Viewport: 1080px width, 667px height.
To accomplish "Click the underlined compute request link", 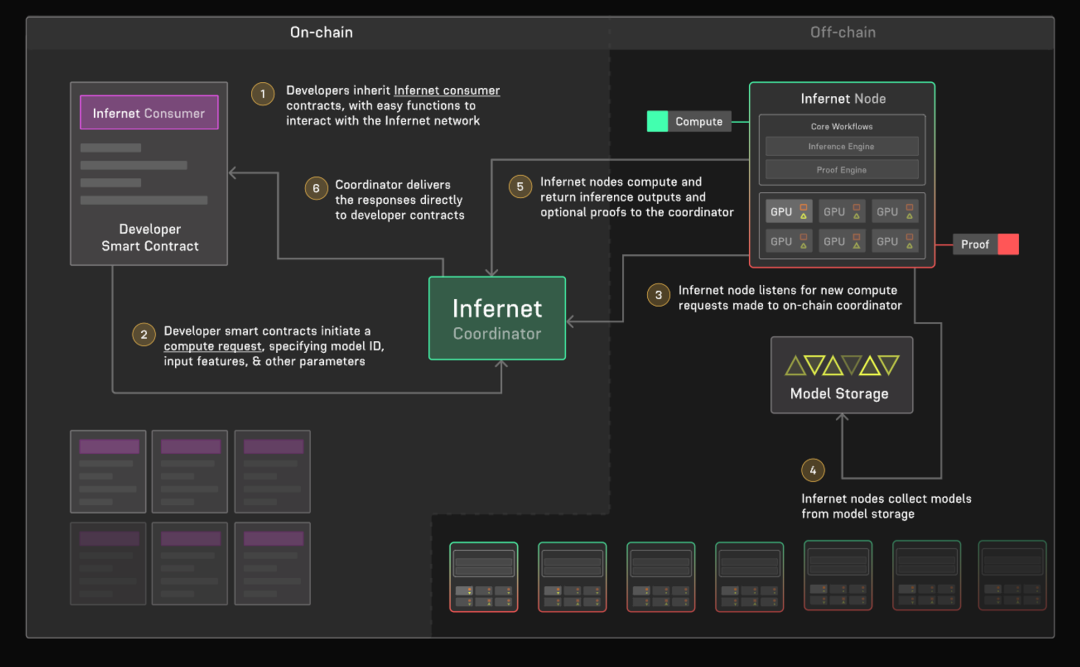I will pos(212,346).
